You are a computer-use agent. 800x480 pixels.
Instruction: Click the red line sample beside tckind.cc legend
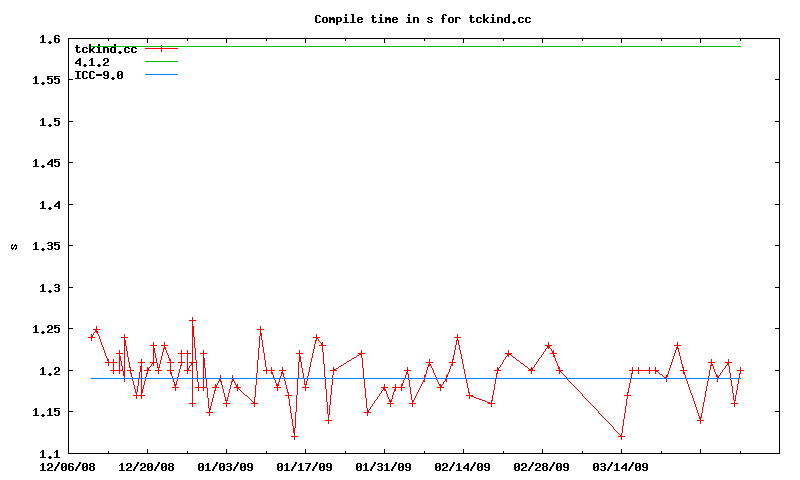click(161, 49)
